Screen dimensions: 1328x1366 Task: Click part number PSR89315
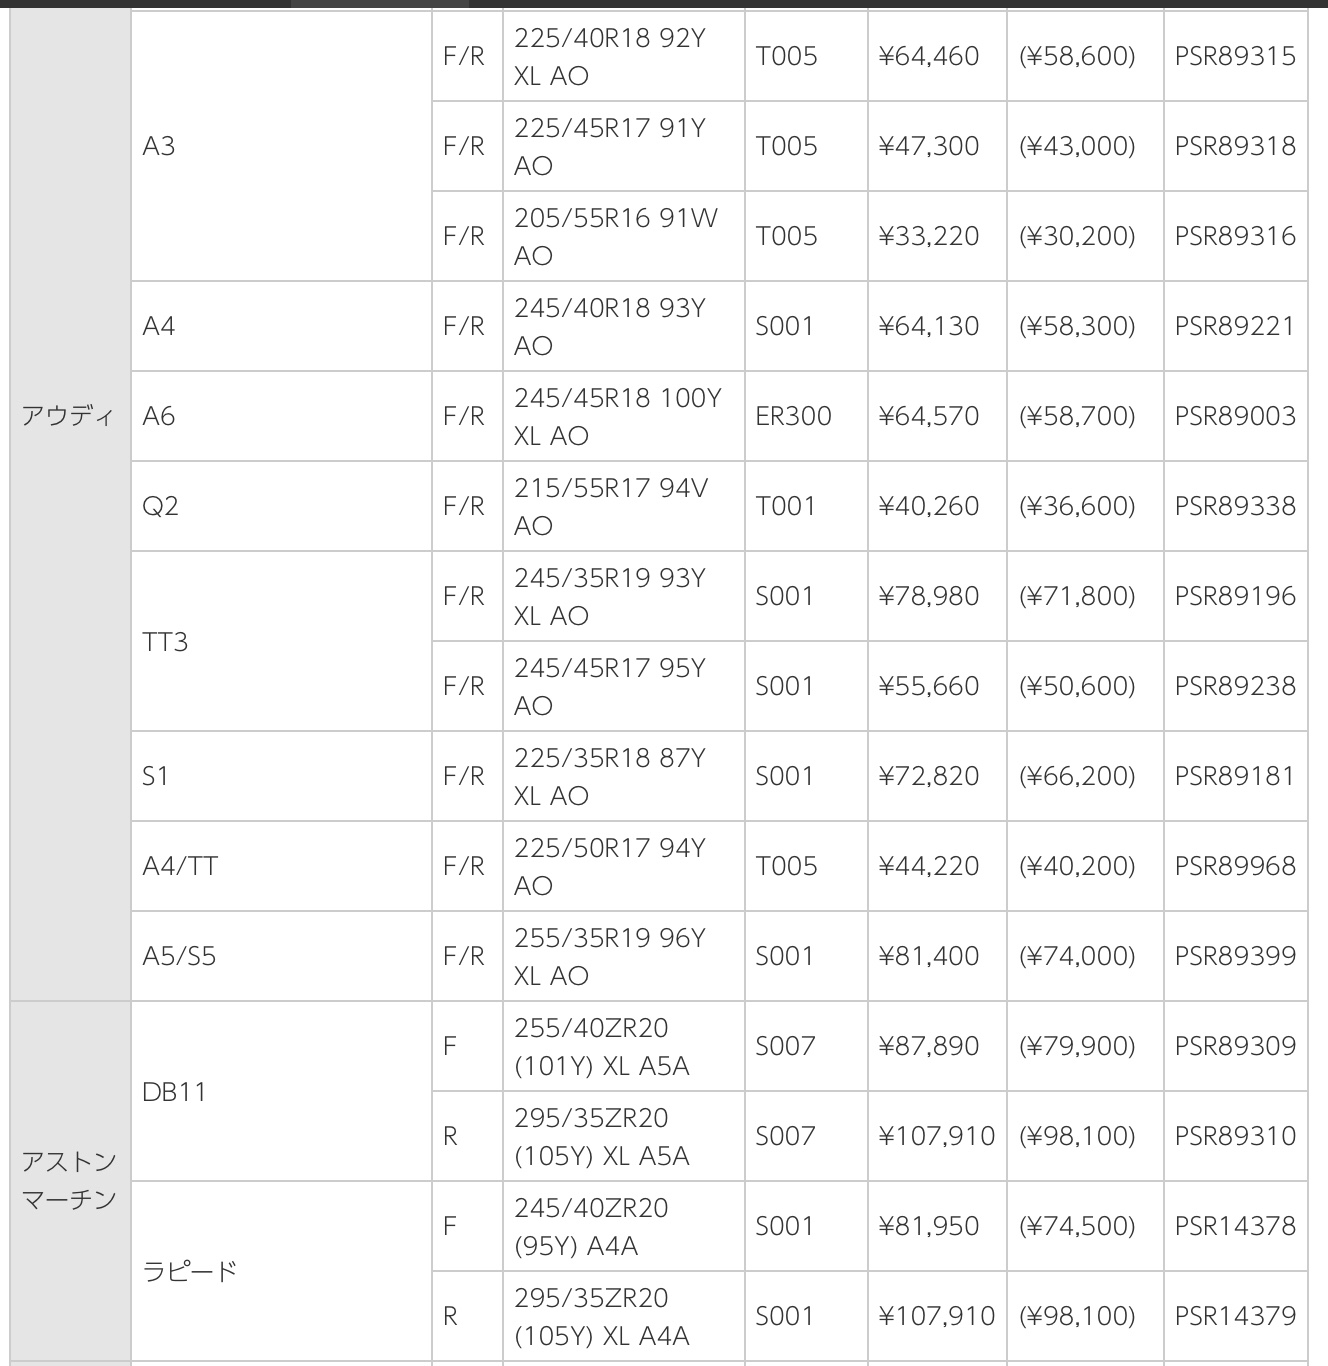(x=1235, y=56)
